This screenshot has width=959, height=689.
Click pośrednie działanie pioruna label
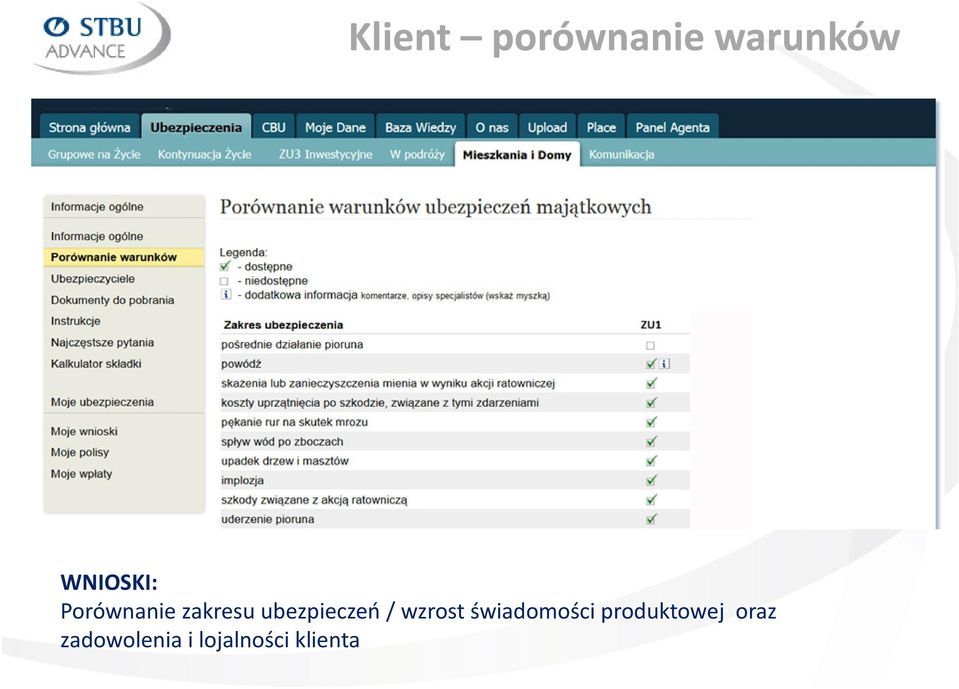pos(292,345)
